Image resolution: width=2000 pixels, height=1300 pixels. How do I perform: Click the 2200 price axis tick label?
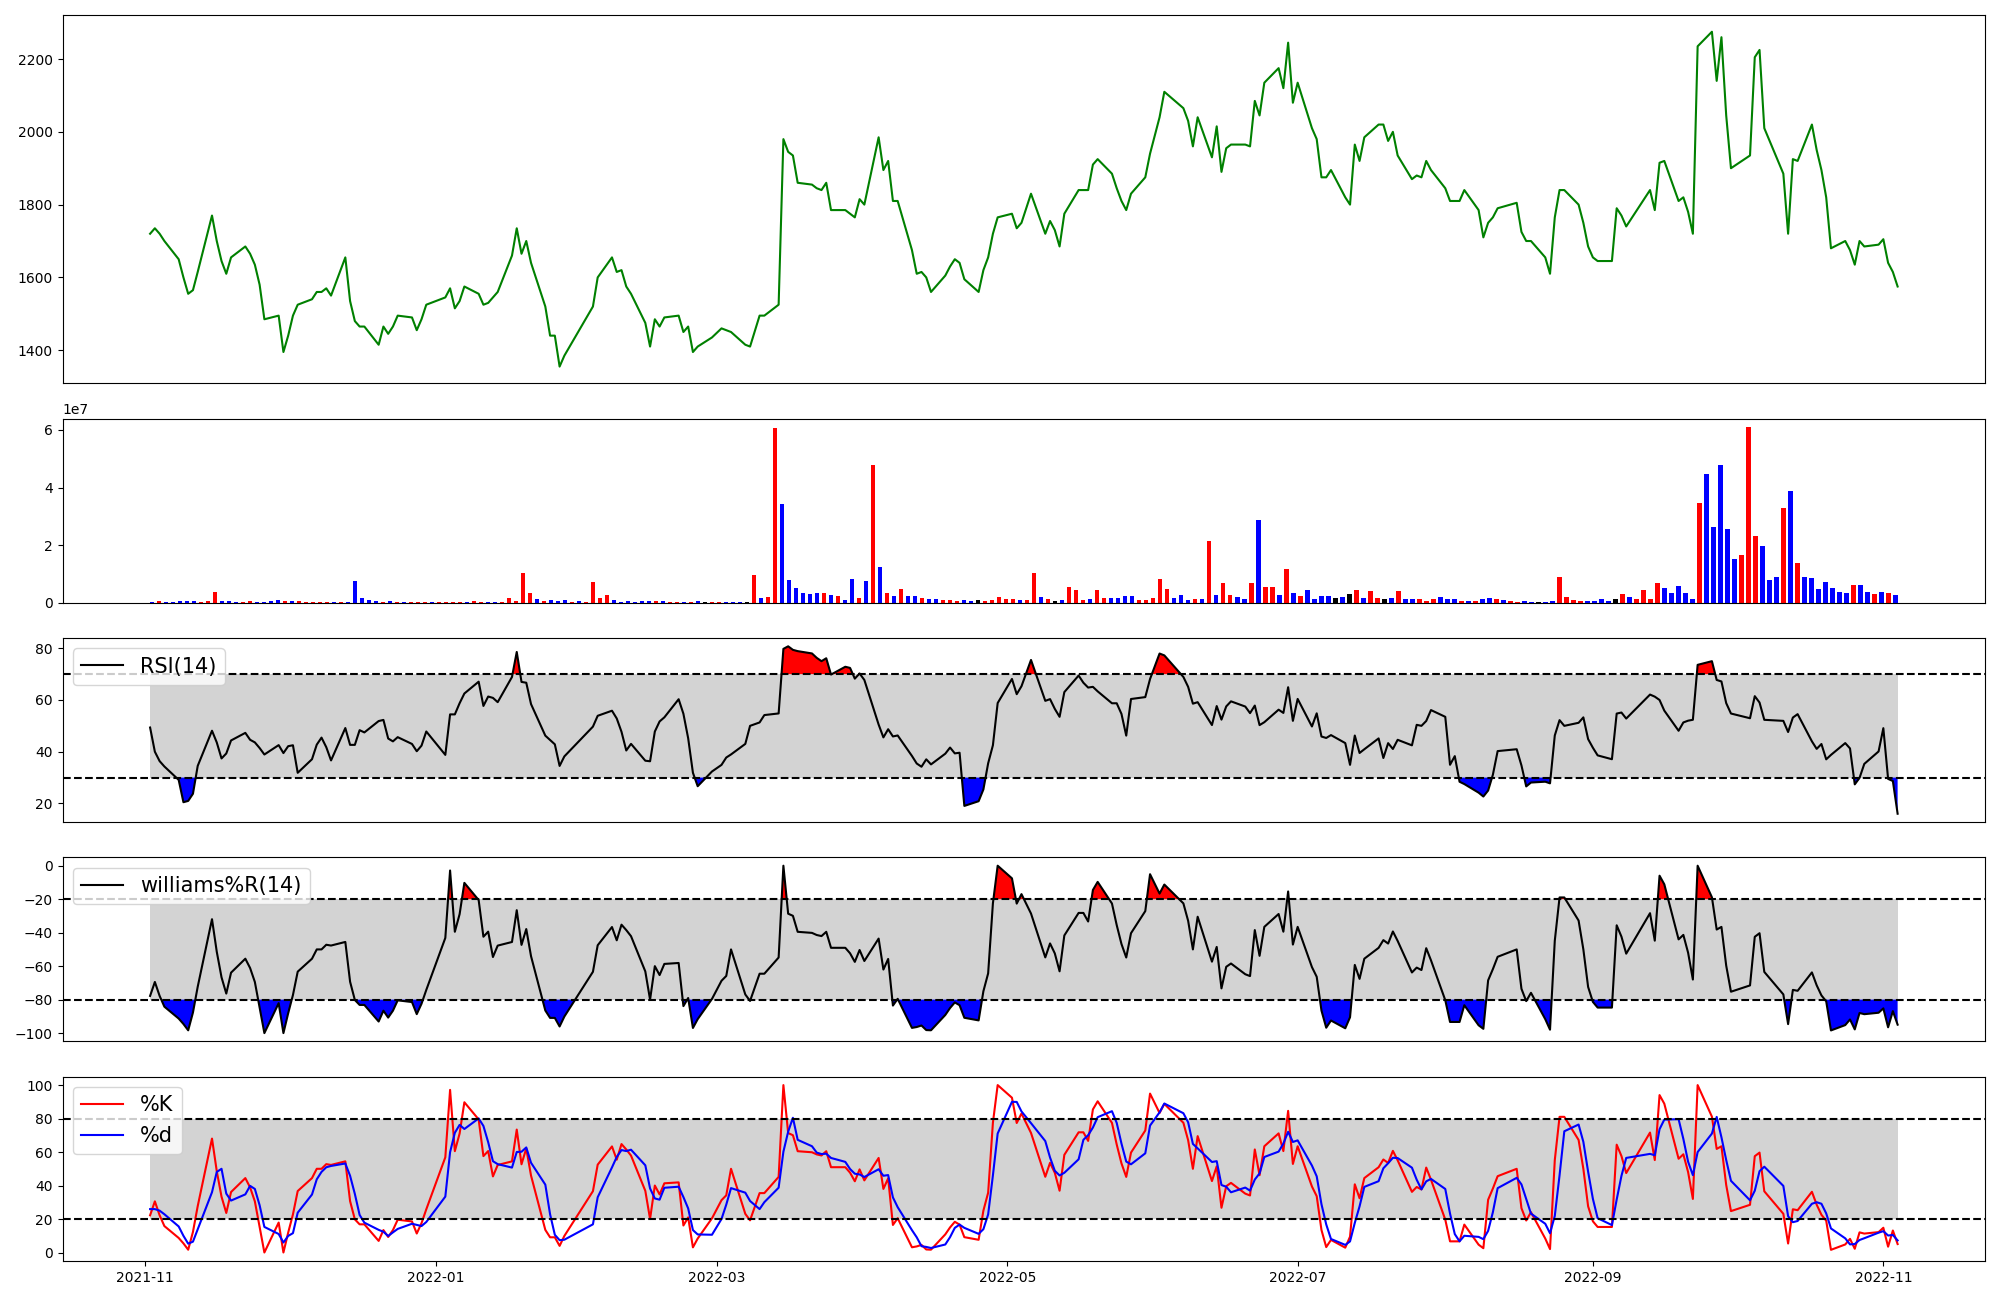[35, 60]
